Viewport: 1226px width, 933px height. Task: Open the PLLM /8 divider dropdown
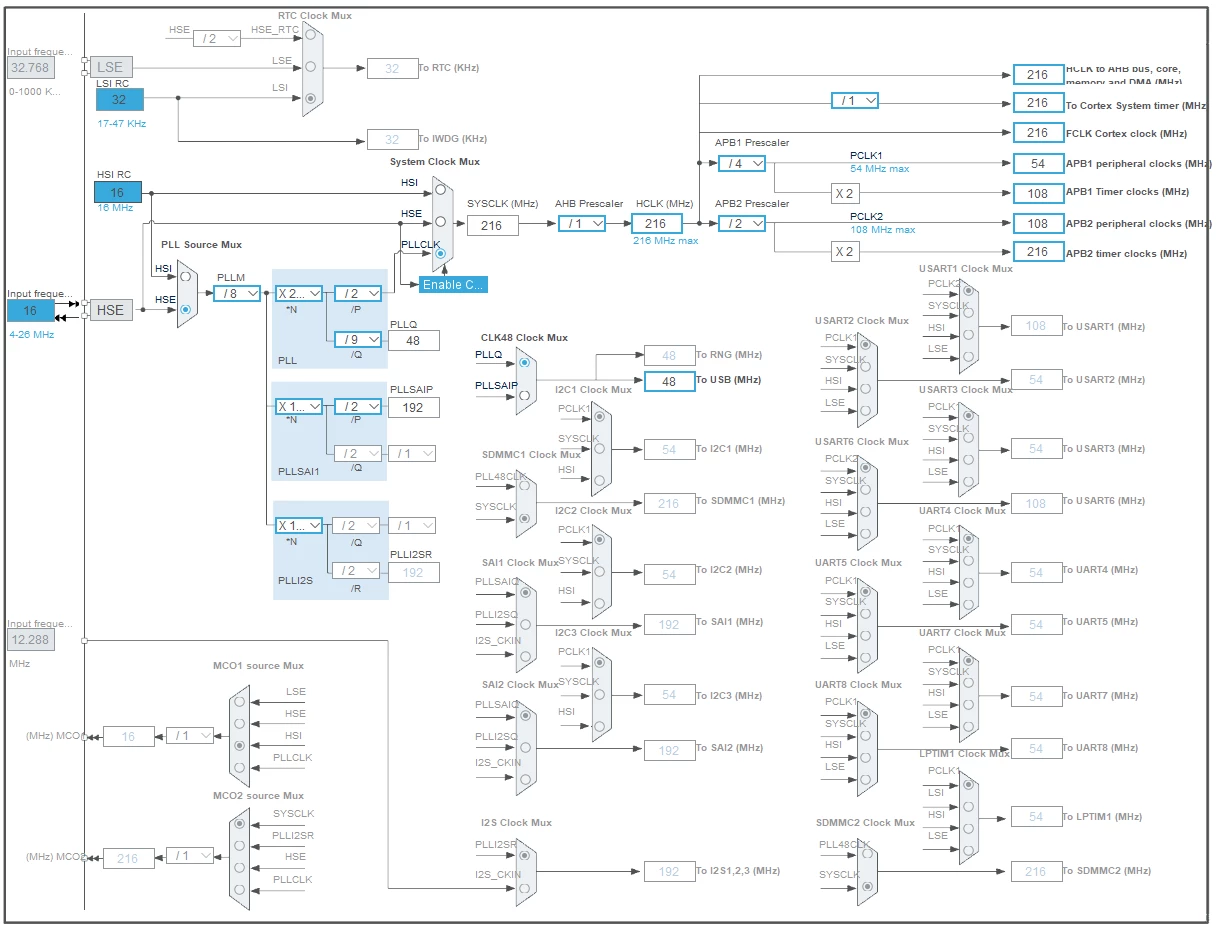tap(237, 293)
